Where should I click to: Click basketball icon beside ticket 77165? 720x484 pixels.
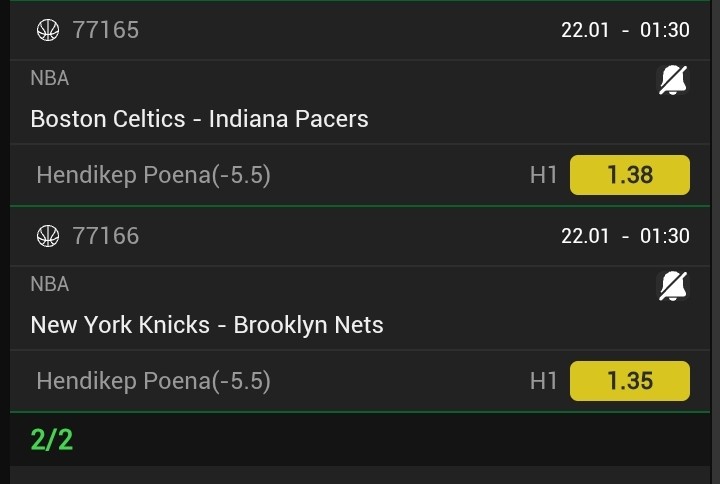48,30
